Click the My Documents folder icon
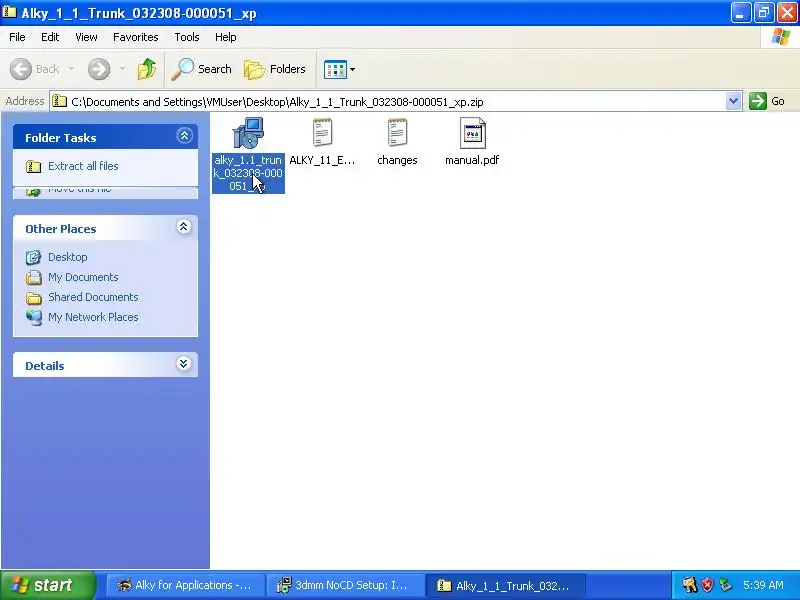The image size is (800, 600). 34,277
